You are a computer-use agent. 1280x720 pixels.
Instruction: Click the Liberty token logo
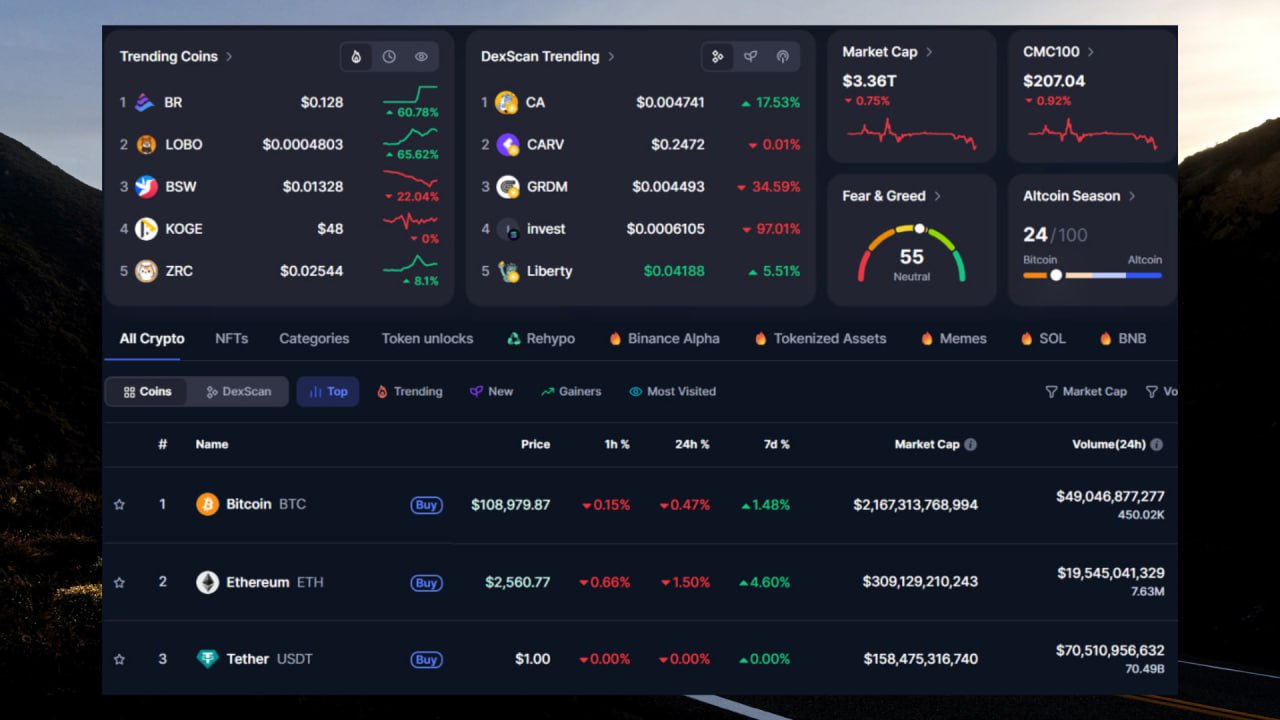507,271
